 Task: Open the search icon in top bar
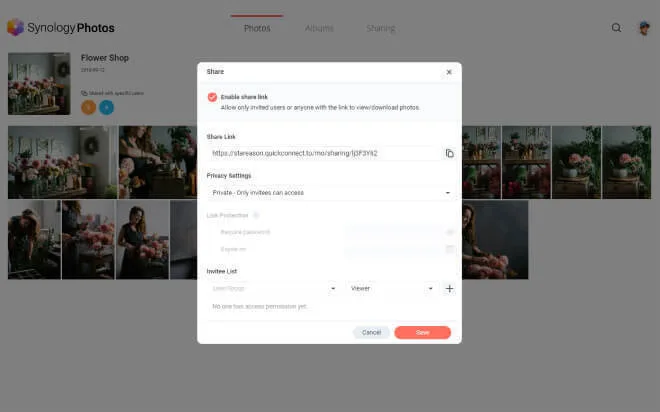[616, 28]
